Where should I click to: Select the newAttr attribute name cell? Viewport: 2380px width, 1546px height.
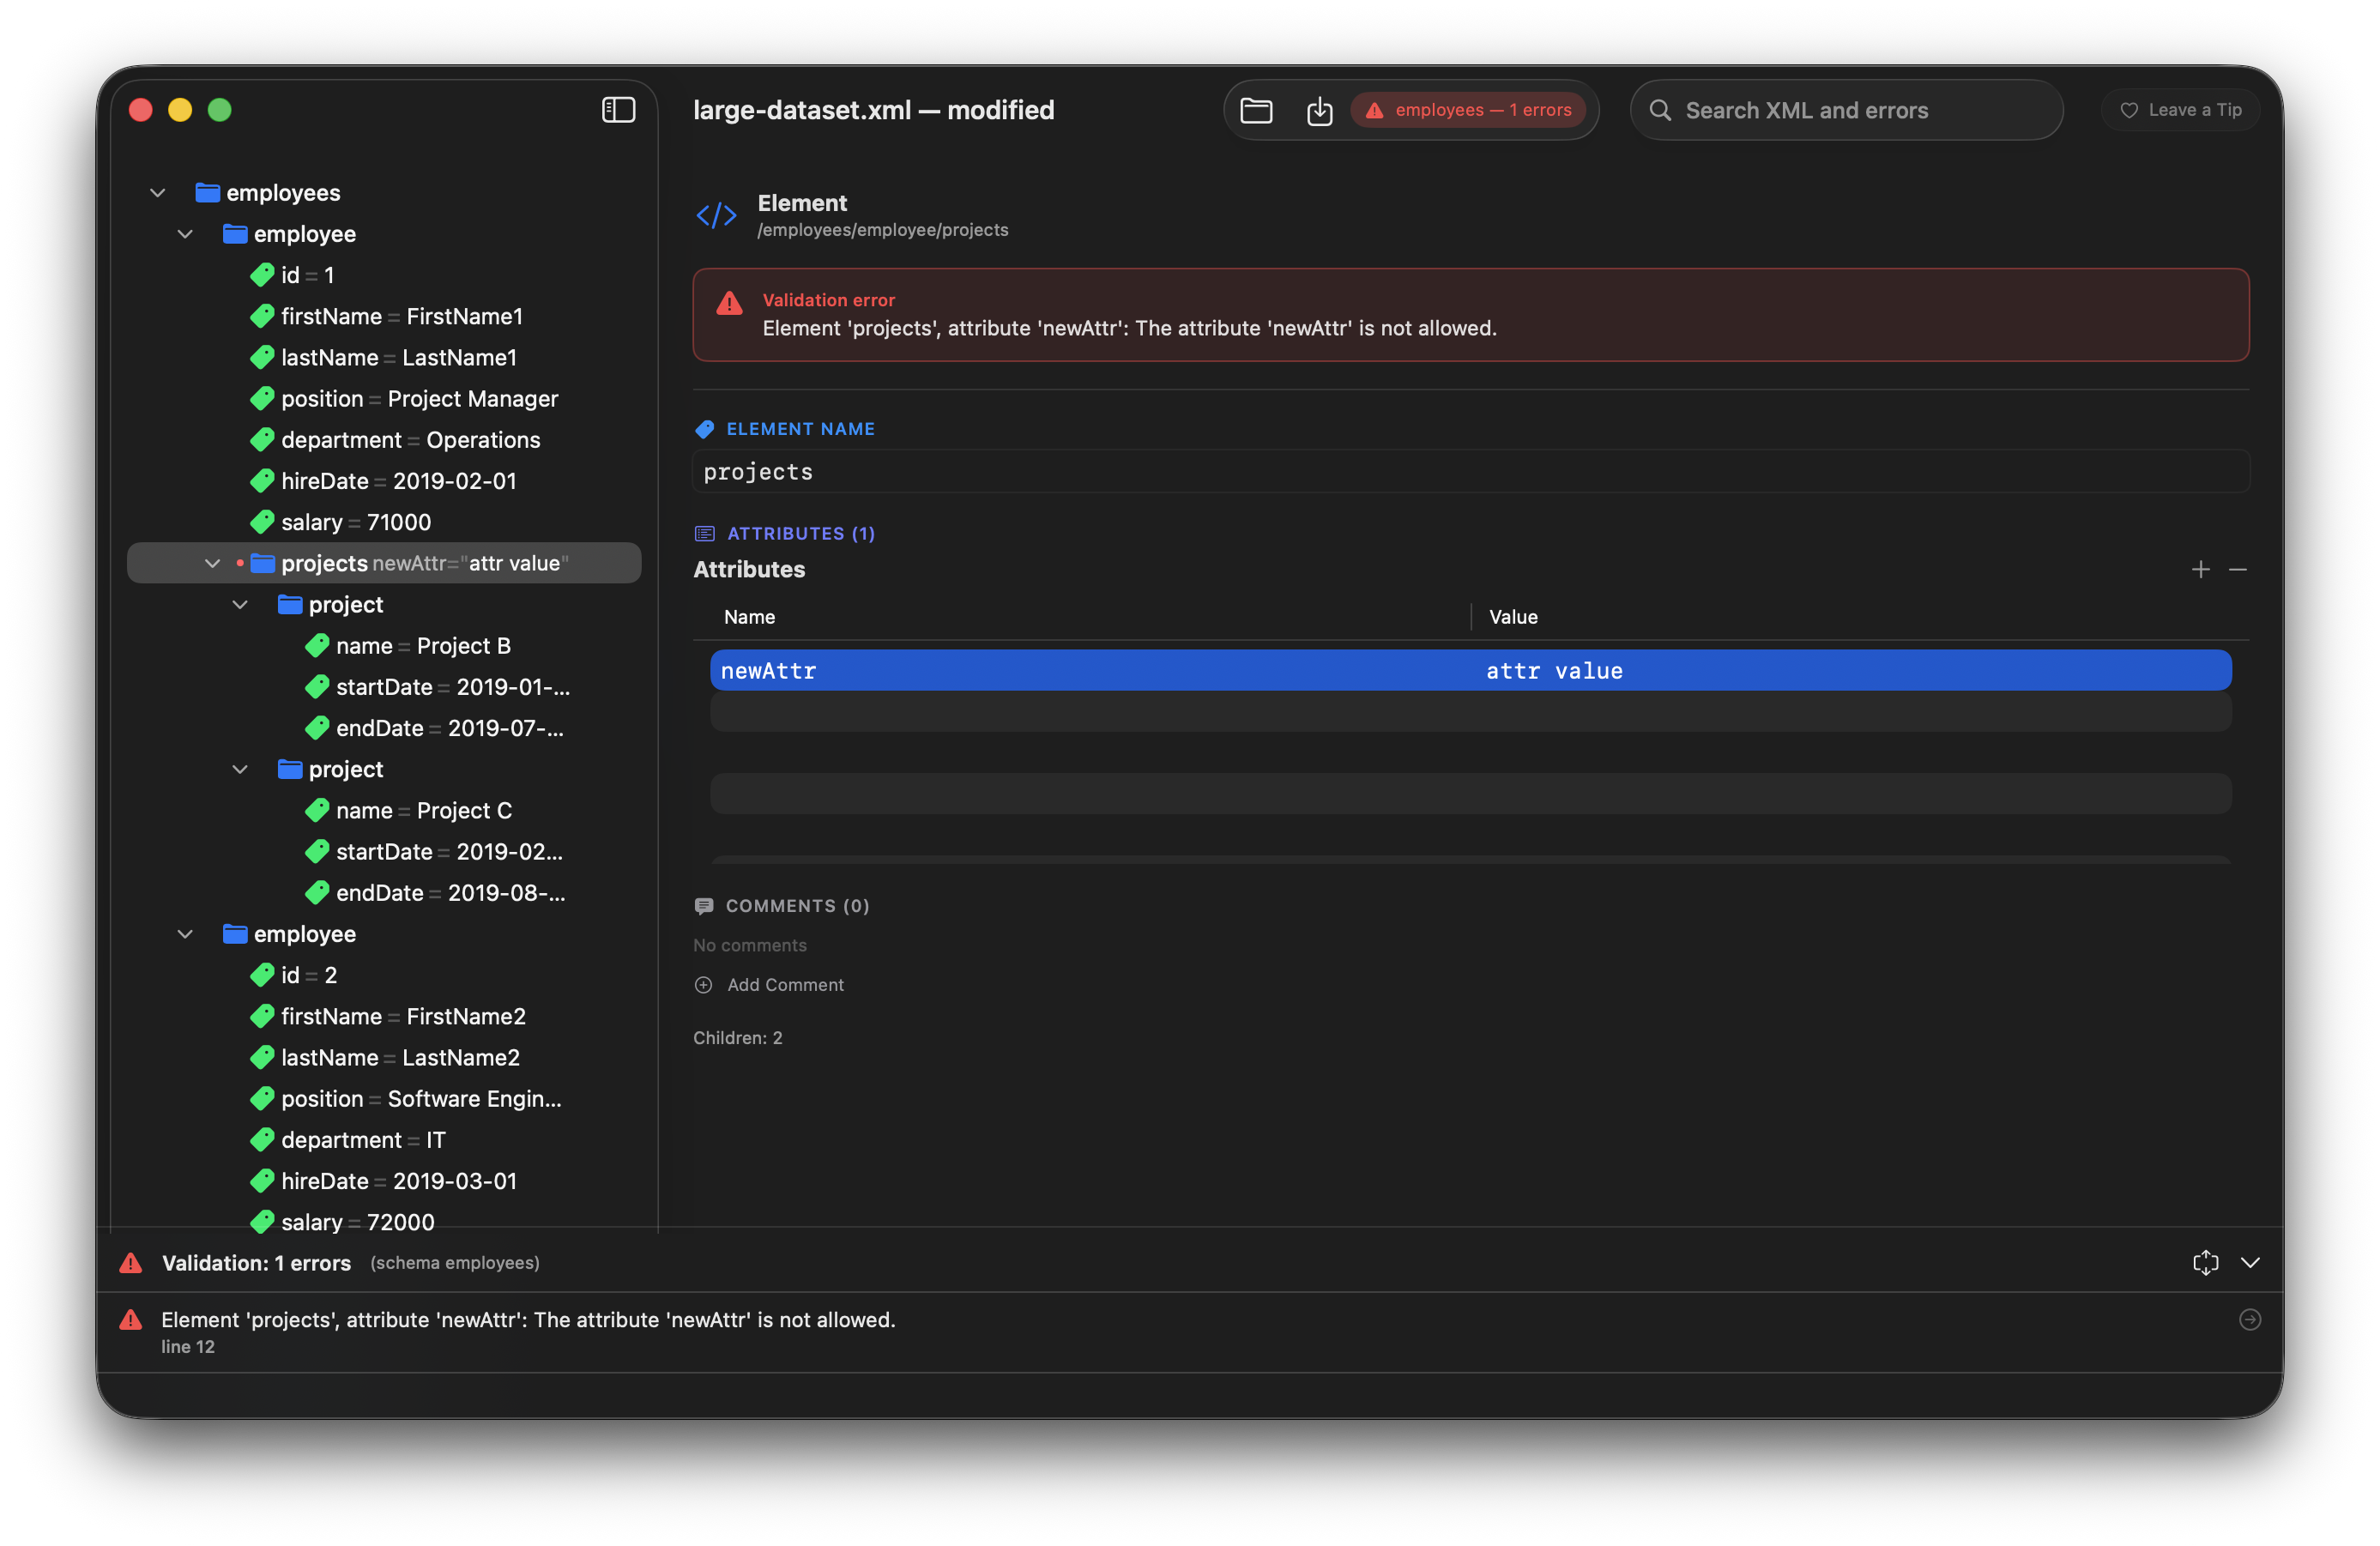point(1090,670)
